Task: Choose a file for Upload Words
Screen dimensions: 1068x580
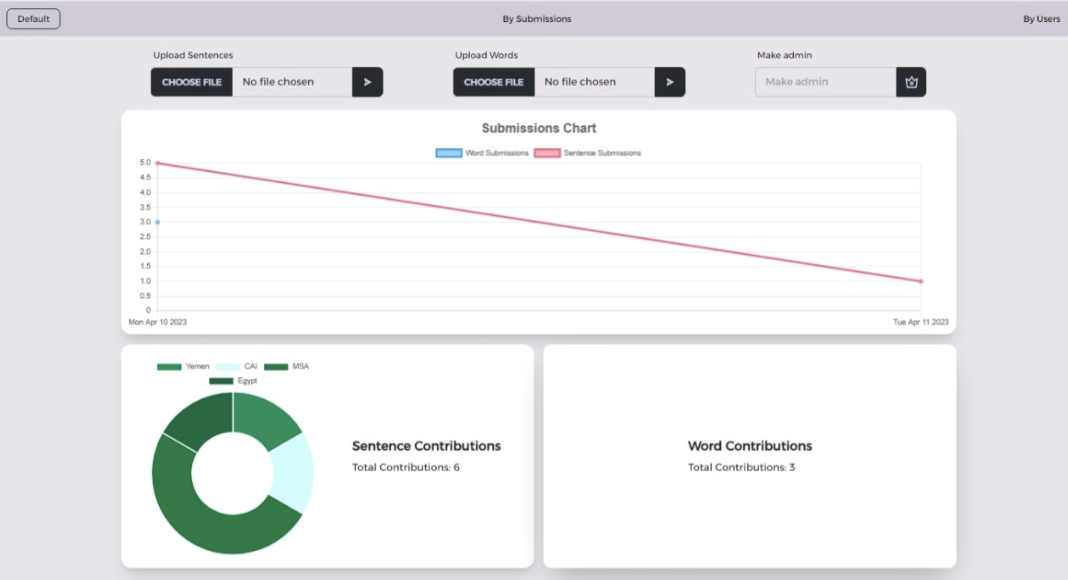Action: pos(494,82)
